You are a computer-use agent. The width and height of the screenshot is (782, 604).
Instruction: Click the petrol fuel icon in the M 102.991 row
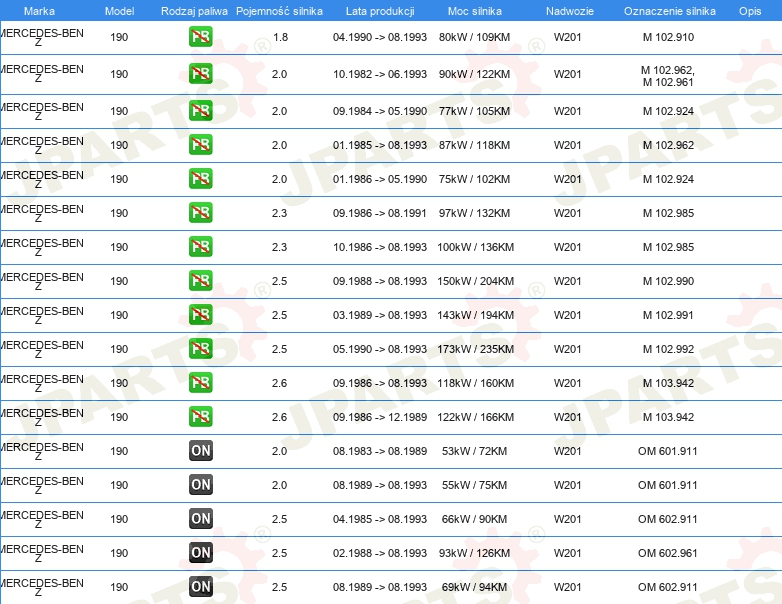(x=200, y=315)
